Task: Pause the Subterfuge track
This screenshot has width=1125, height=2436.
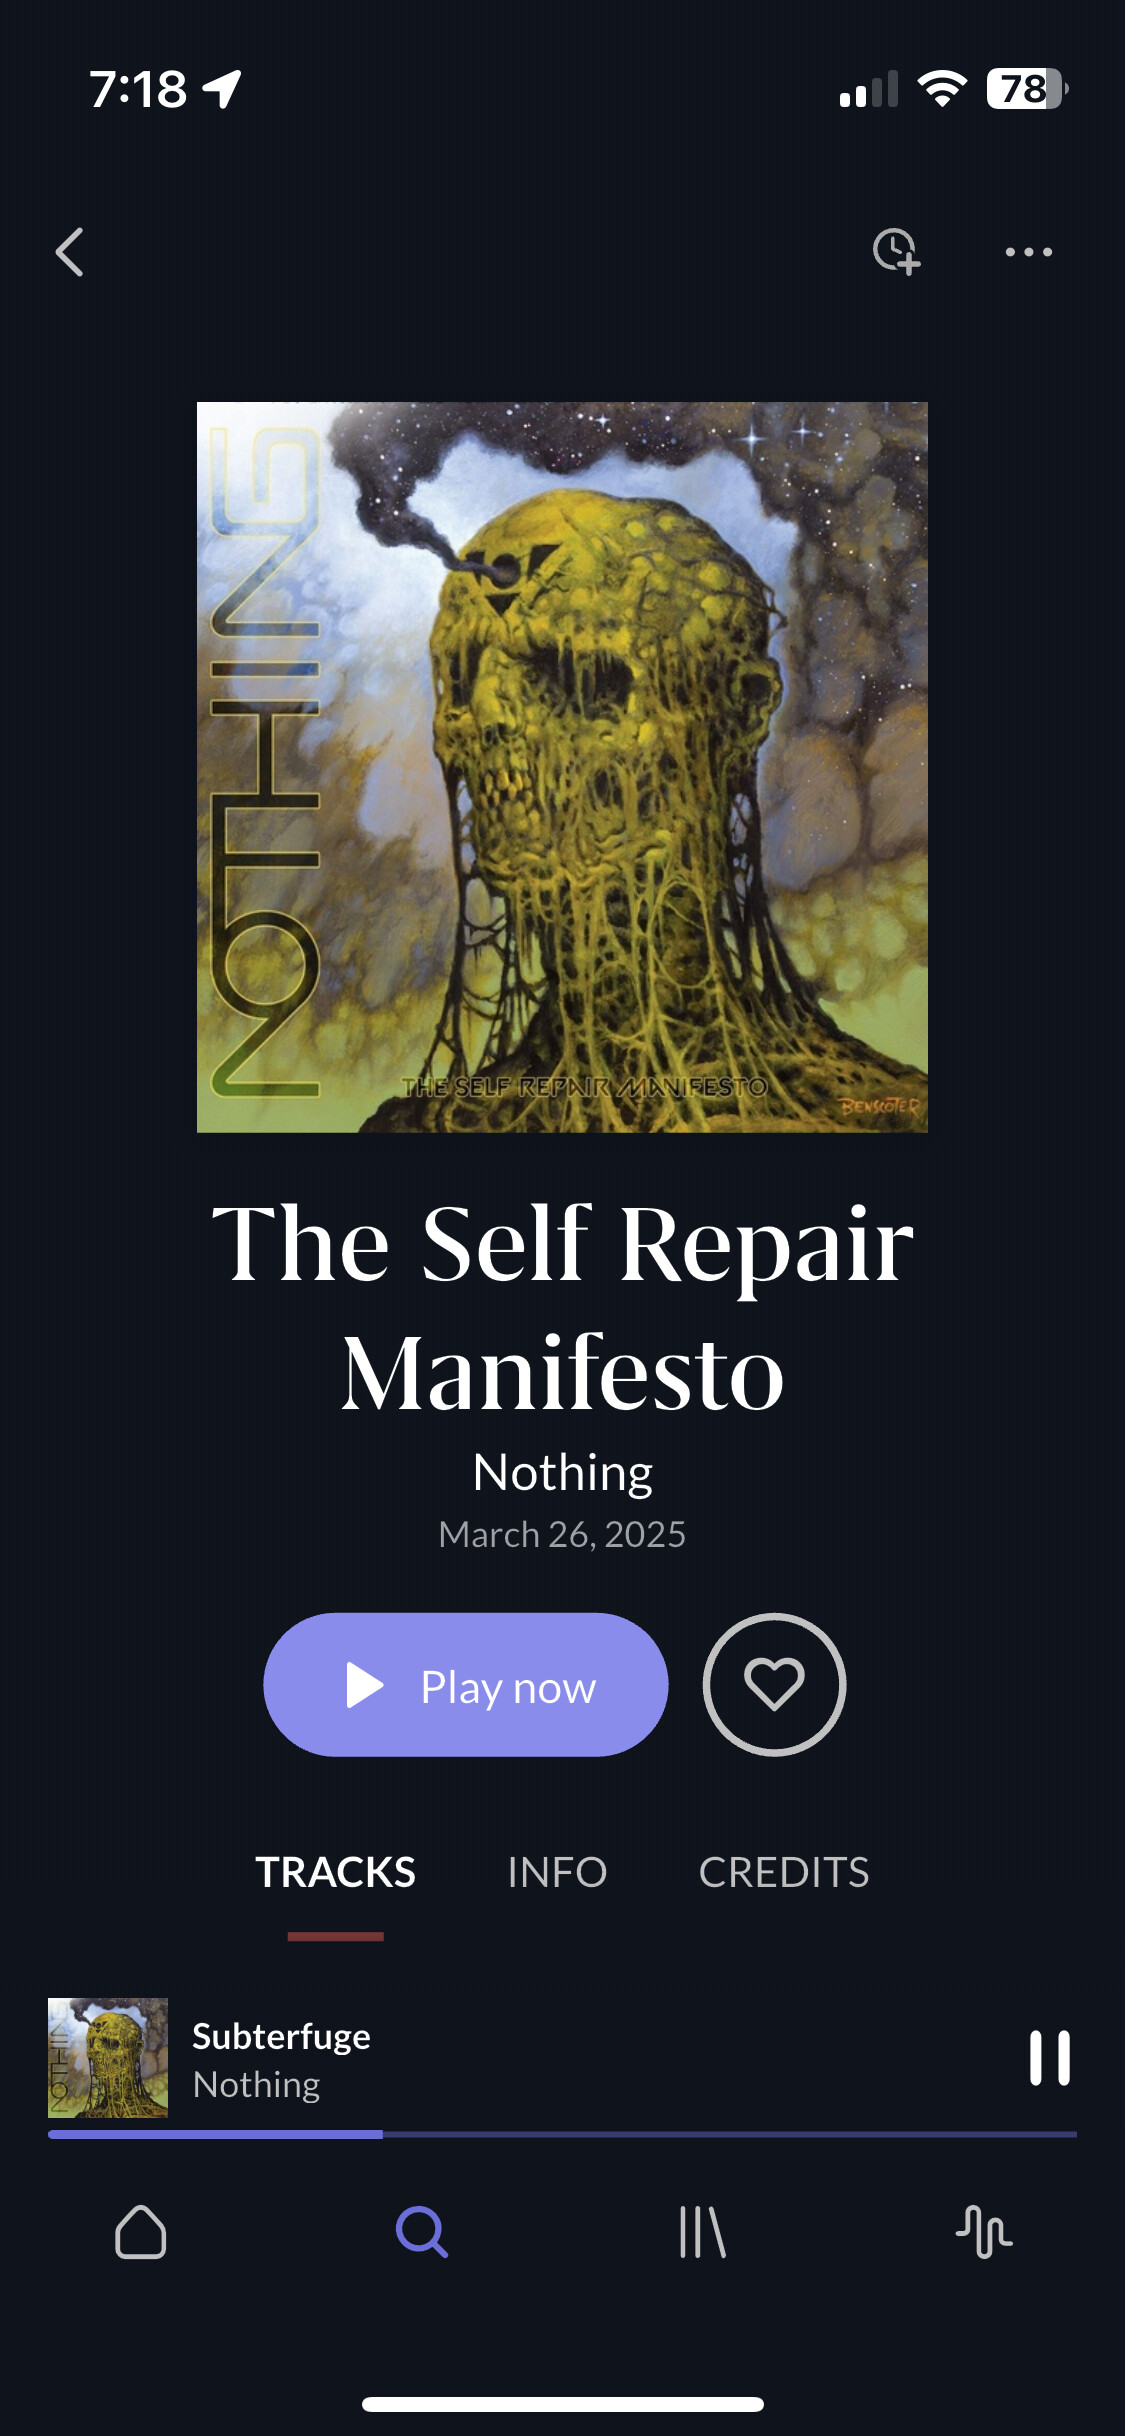Action: pos(1049,2058)
